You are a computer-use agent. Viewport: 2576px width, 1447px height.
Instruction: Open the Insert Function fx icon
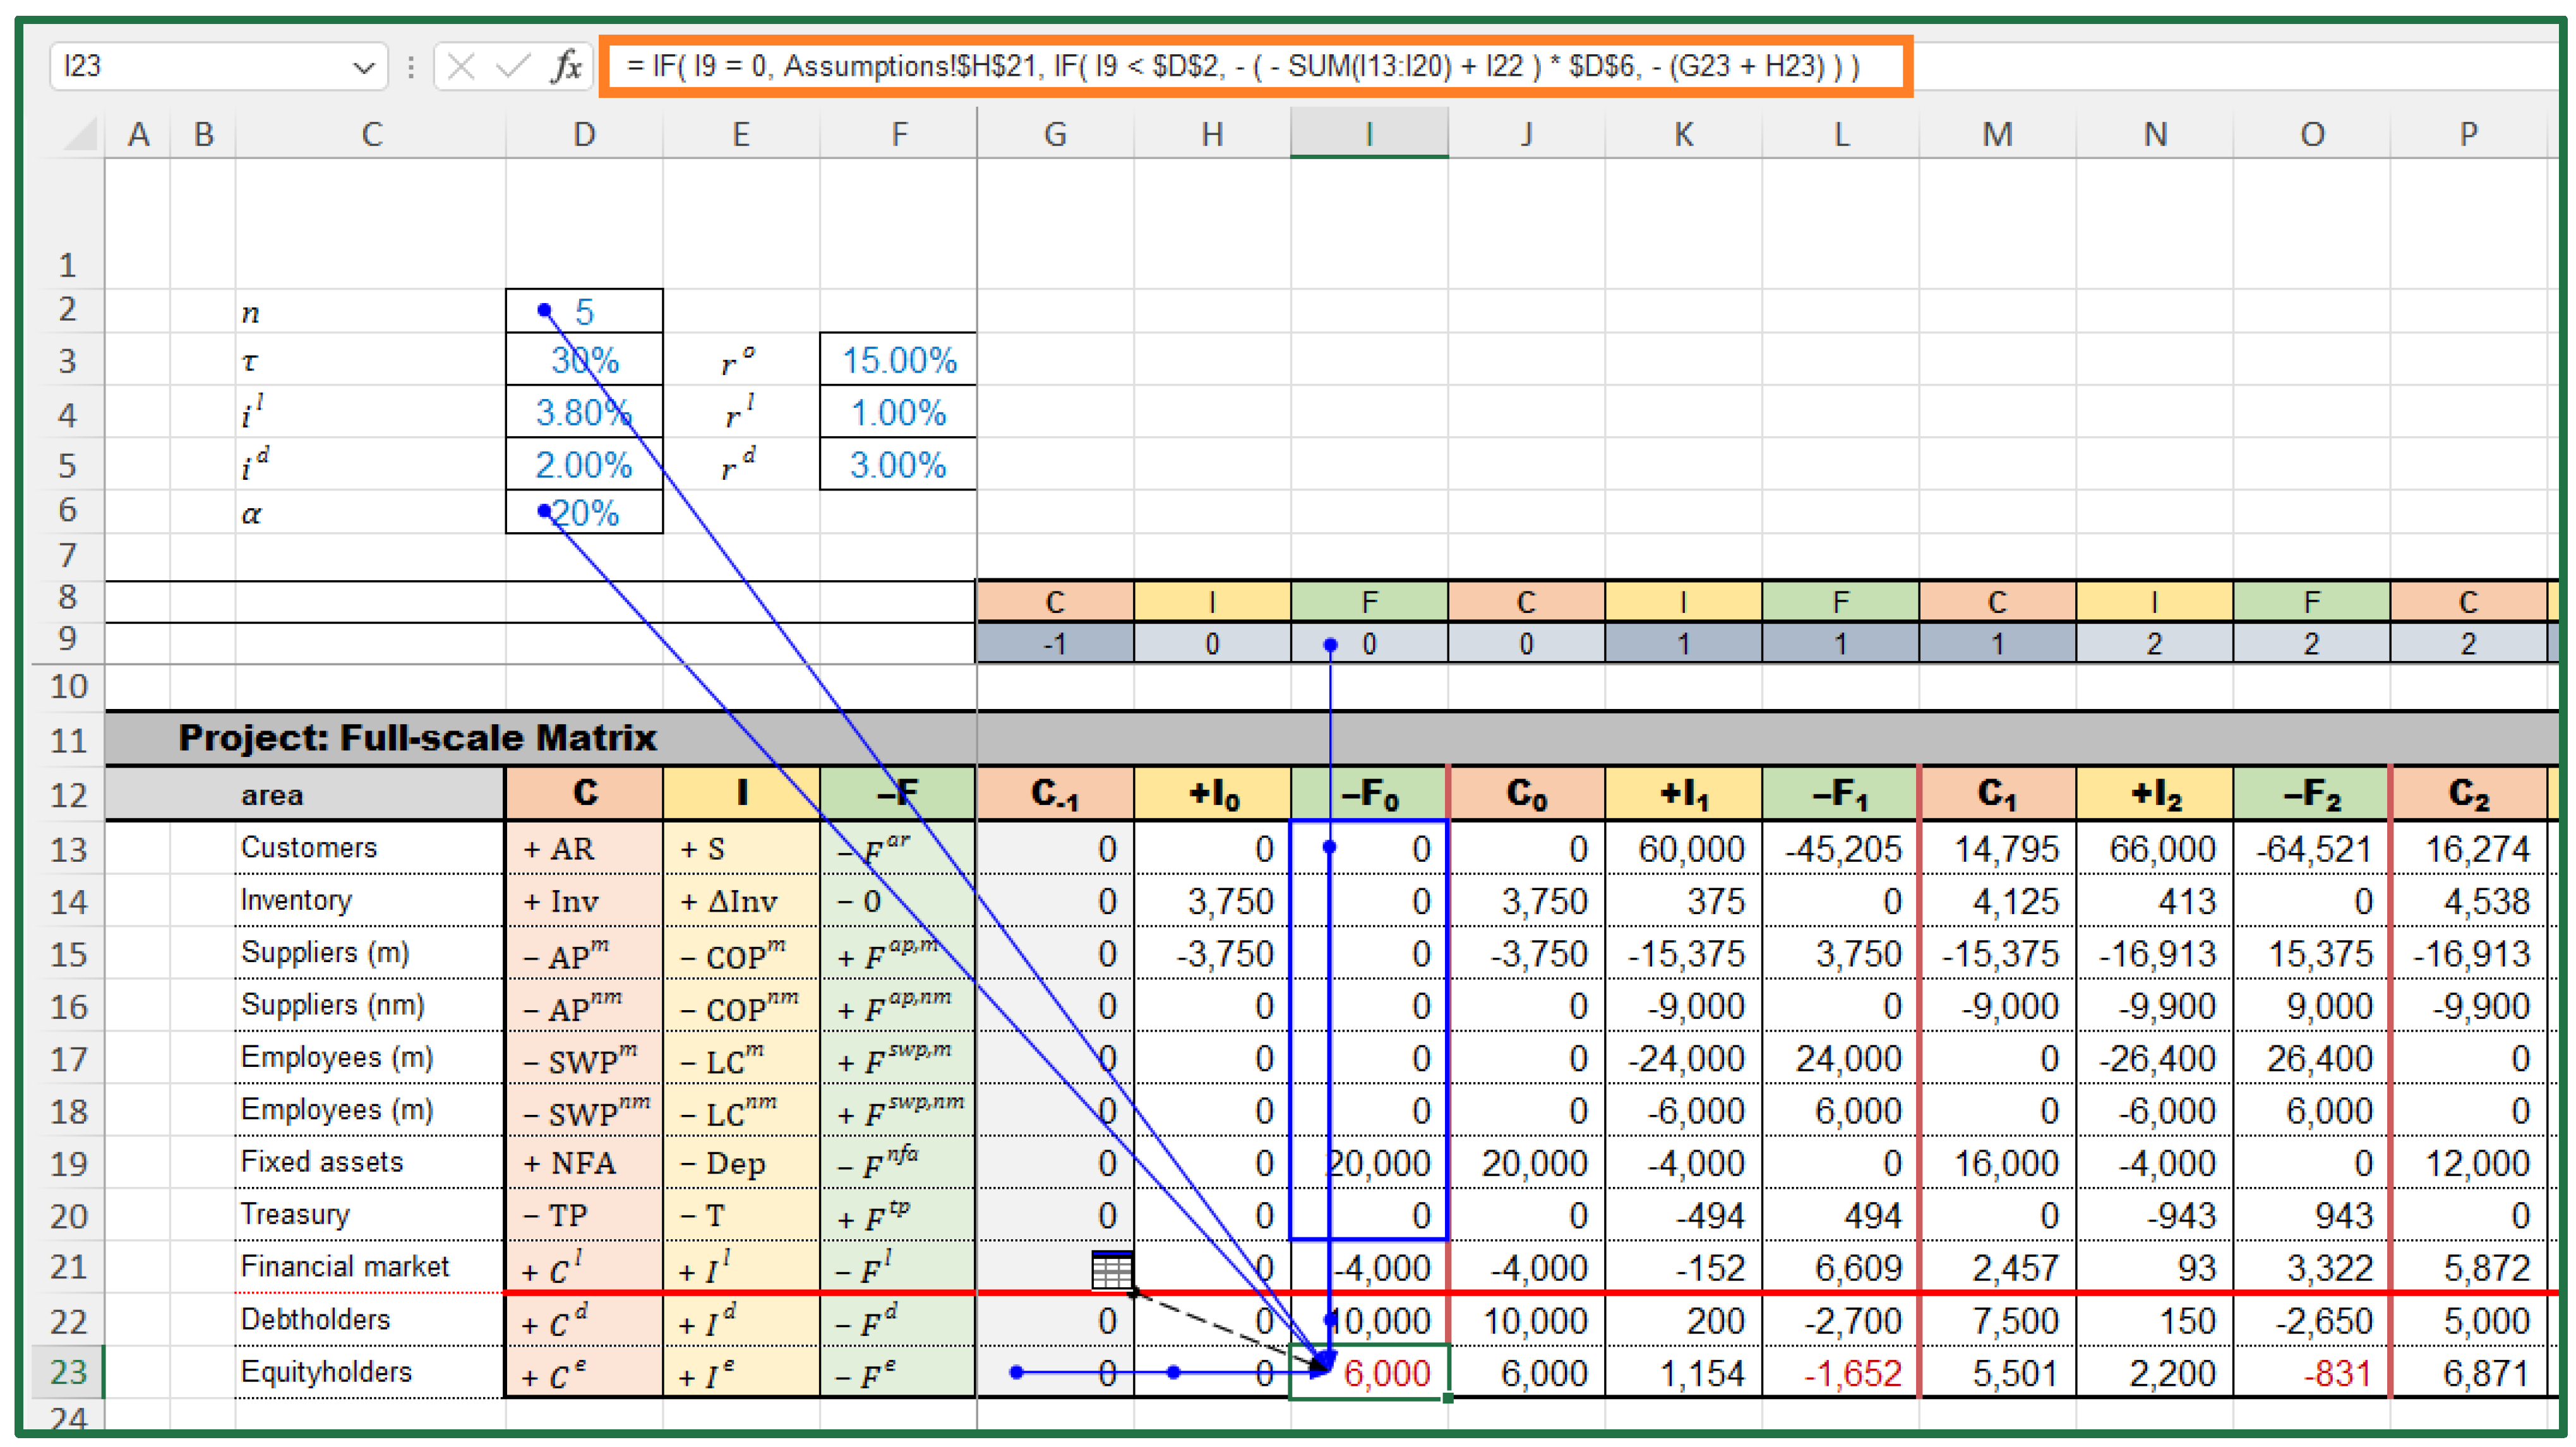tap(566, 67)
